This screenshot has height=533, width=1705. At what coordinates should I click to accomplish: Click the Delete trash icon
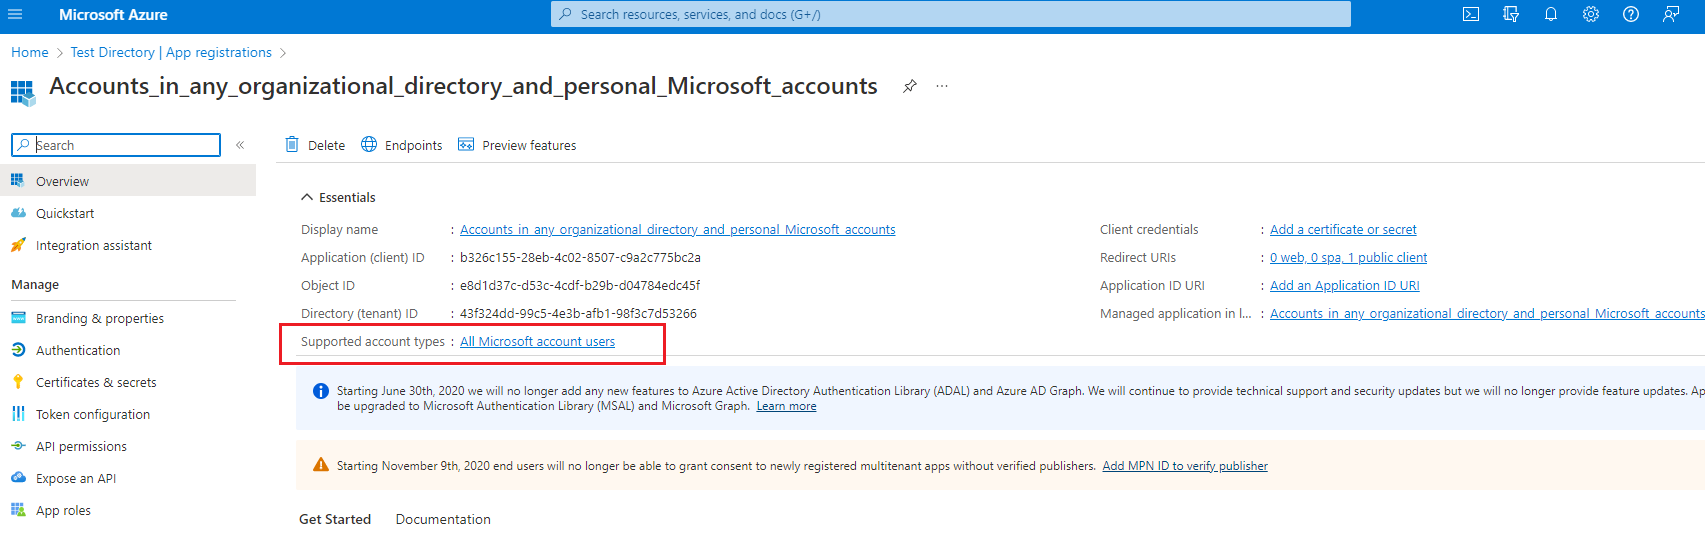click(x=292, y=144)
